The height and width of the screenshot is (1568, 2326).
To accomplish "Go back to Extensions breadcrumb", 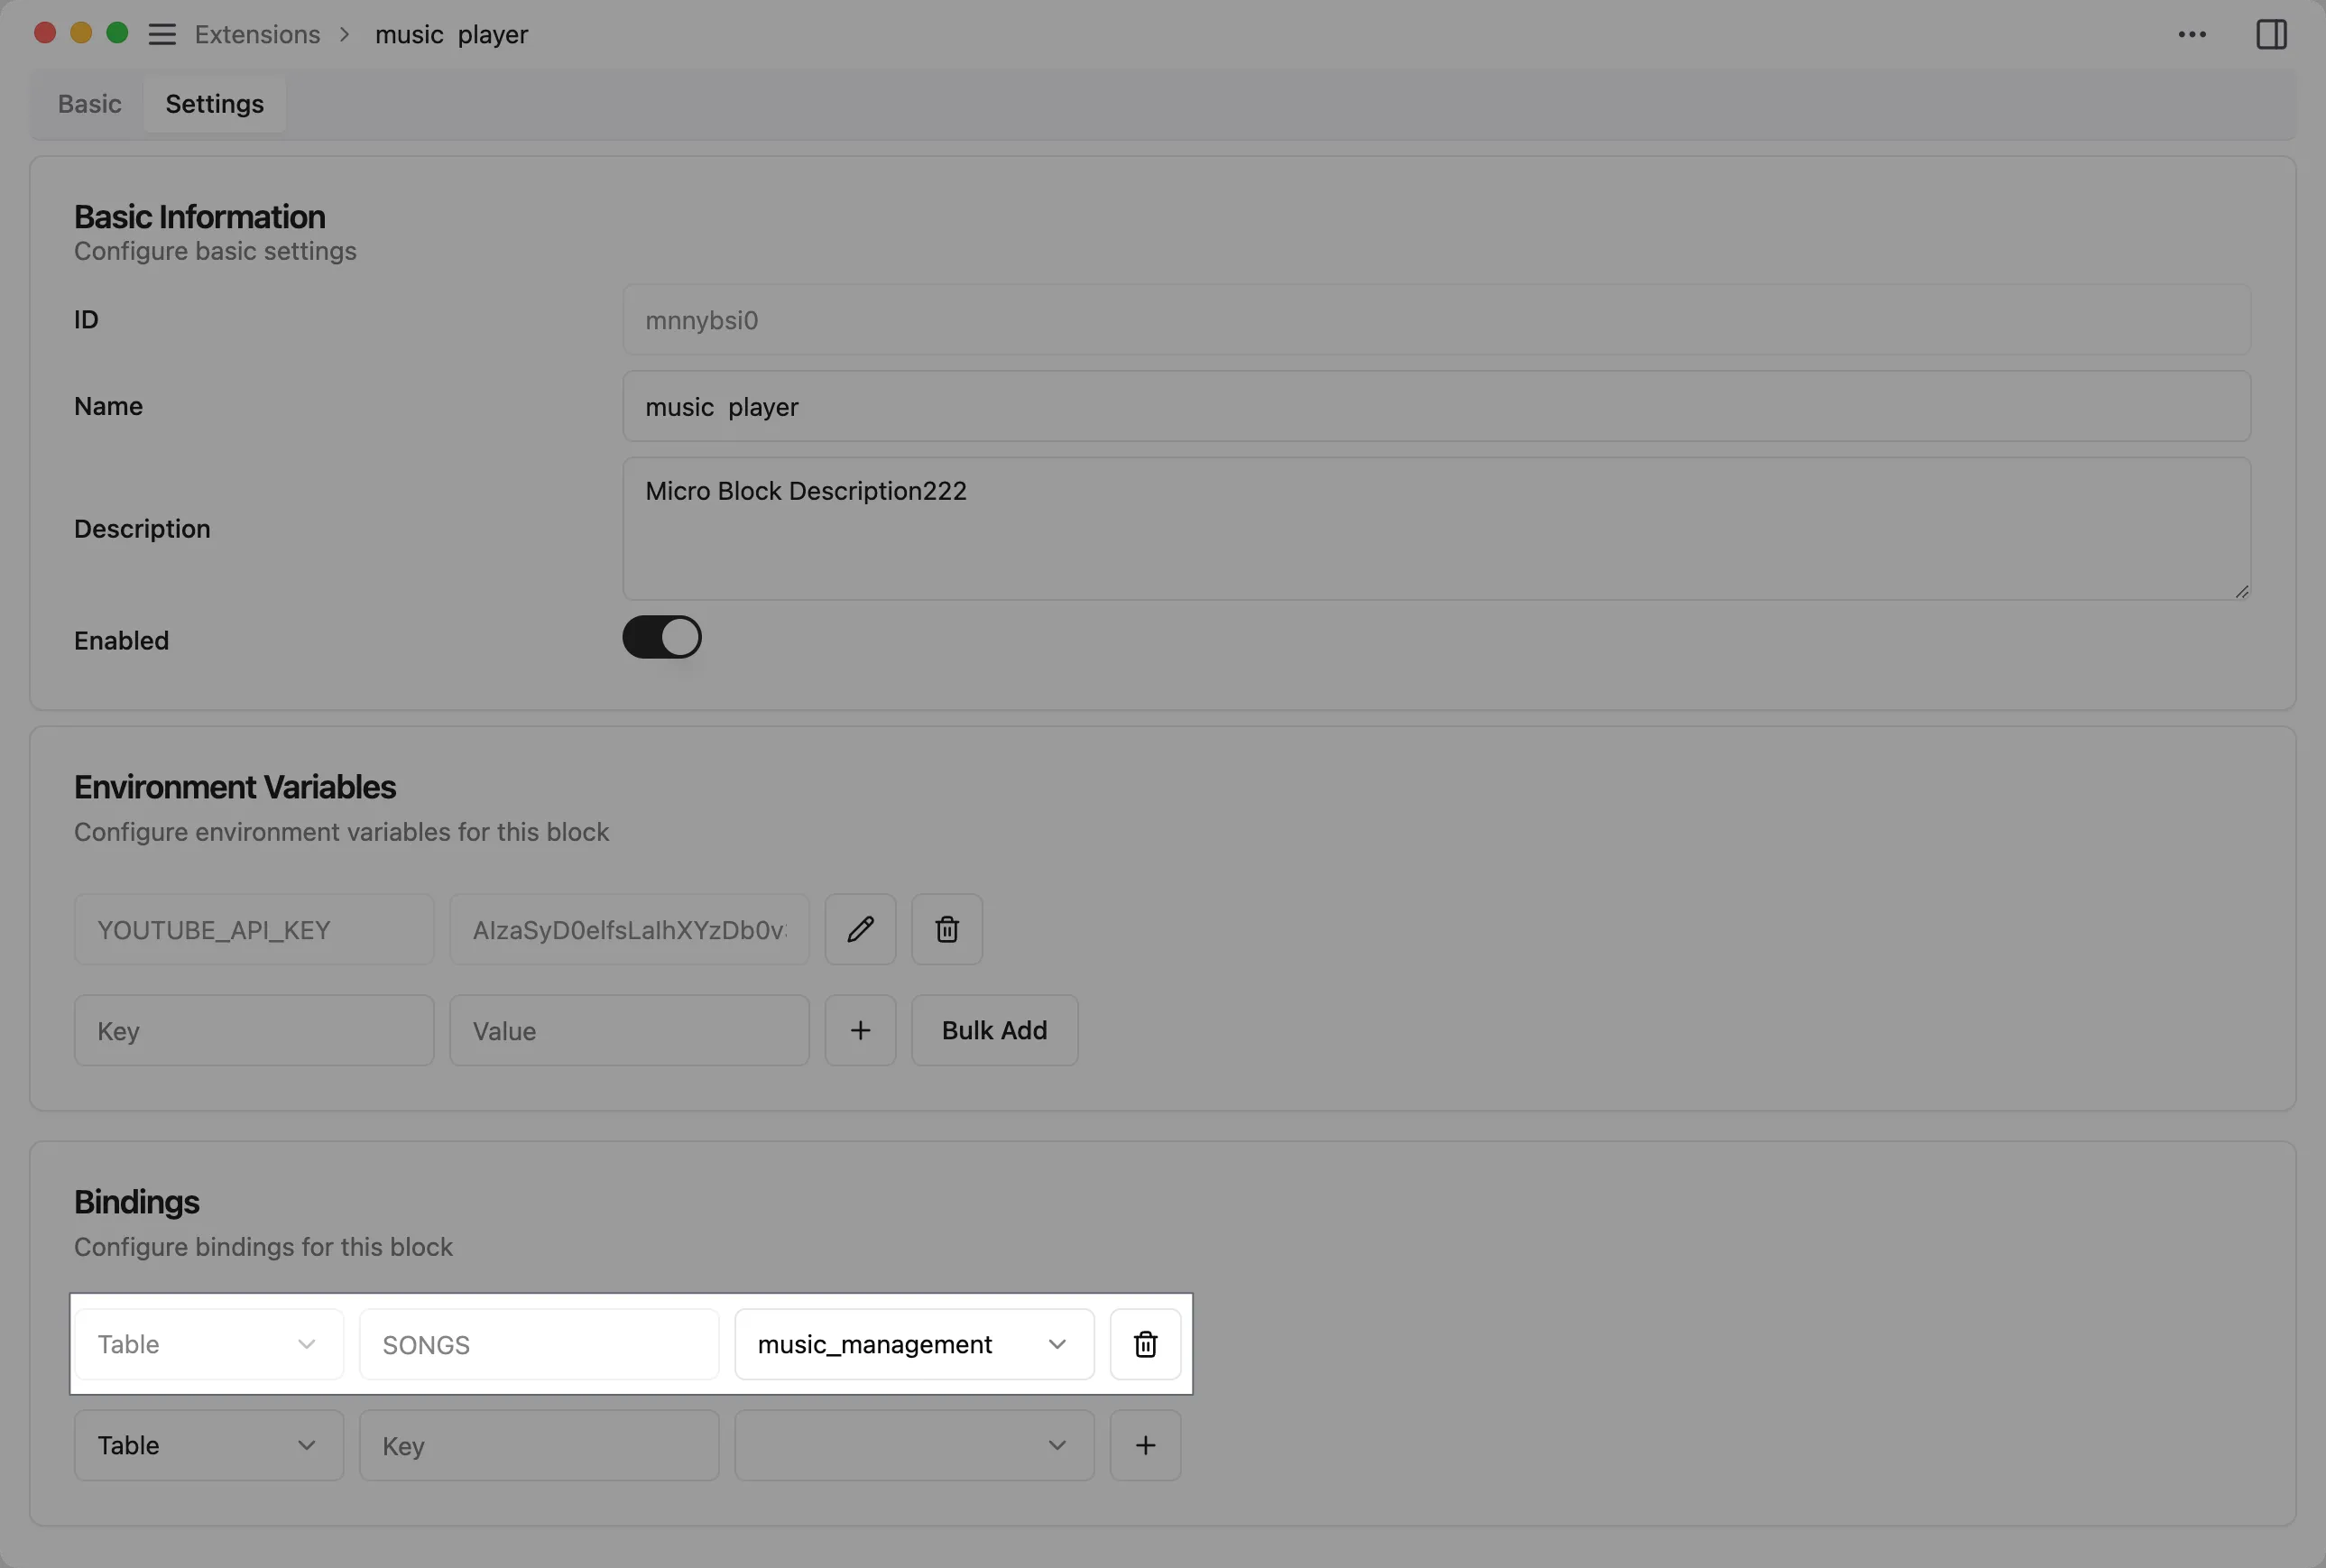I will (x=257, y=34).
